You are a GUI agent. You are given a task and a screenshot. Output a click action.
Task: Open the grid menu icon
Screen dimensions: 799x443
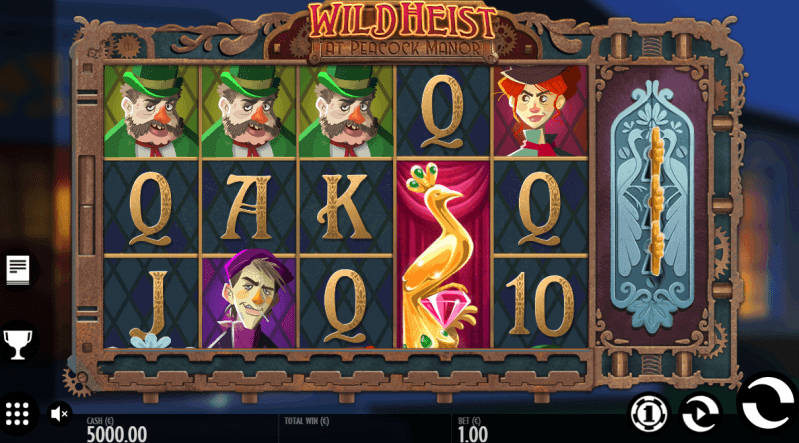coord(17,414)
